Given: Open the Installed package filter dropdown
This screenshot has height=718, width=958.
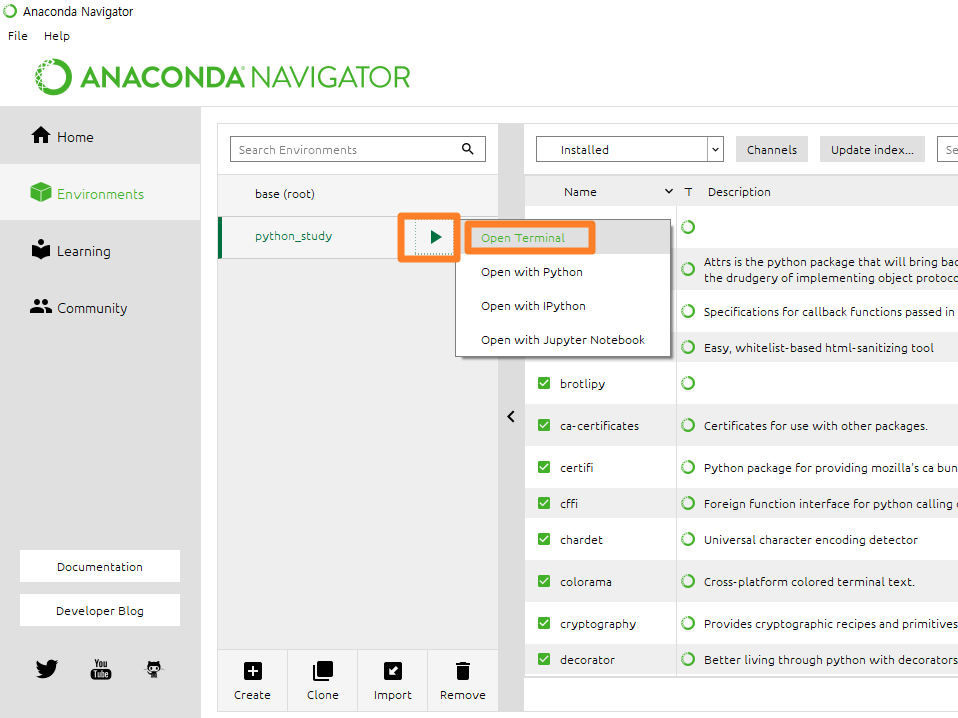Looking at the screenshot, I should tap(629, 149).
